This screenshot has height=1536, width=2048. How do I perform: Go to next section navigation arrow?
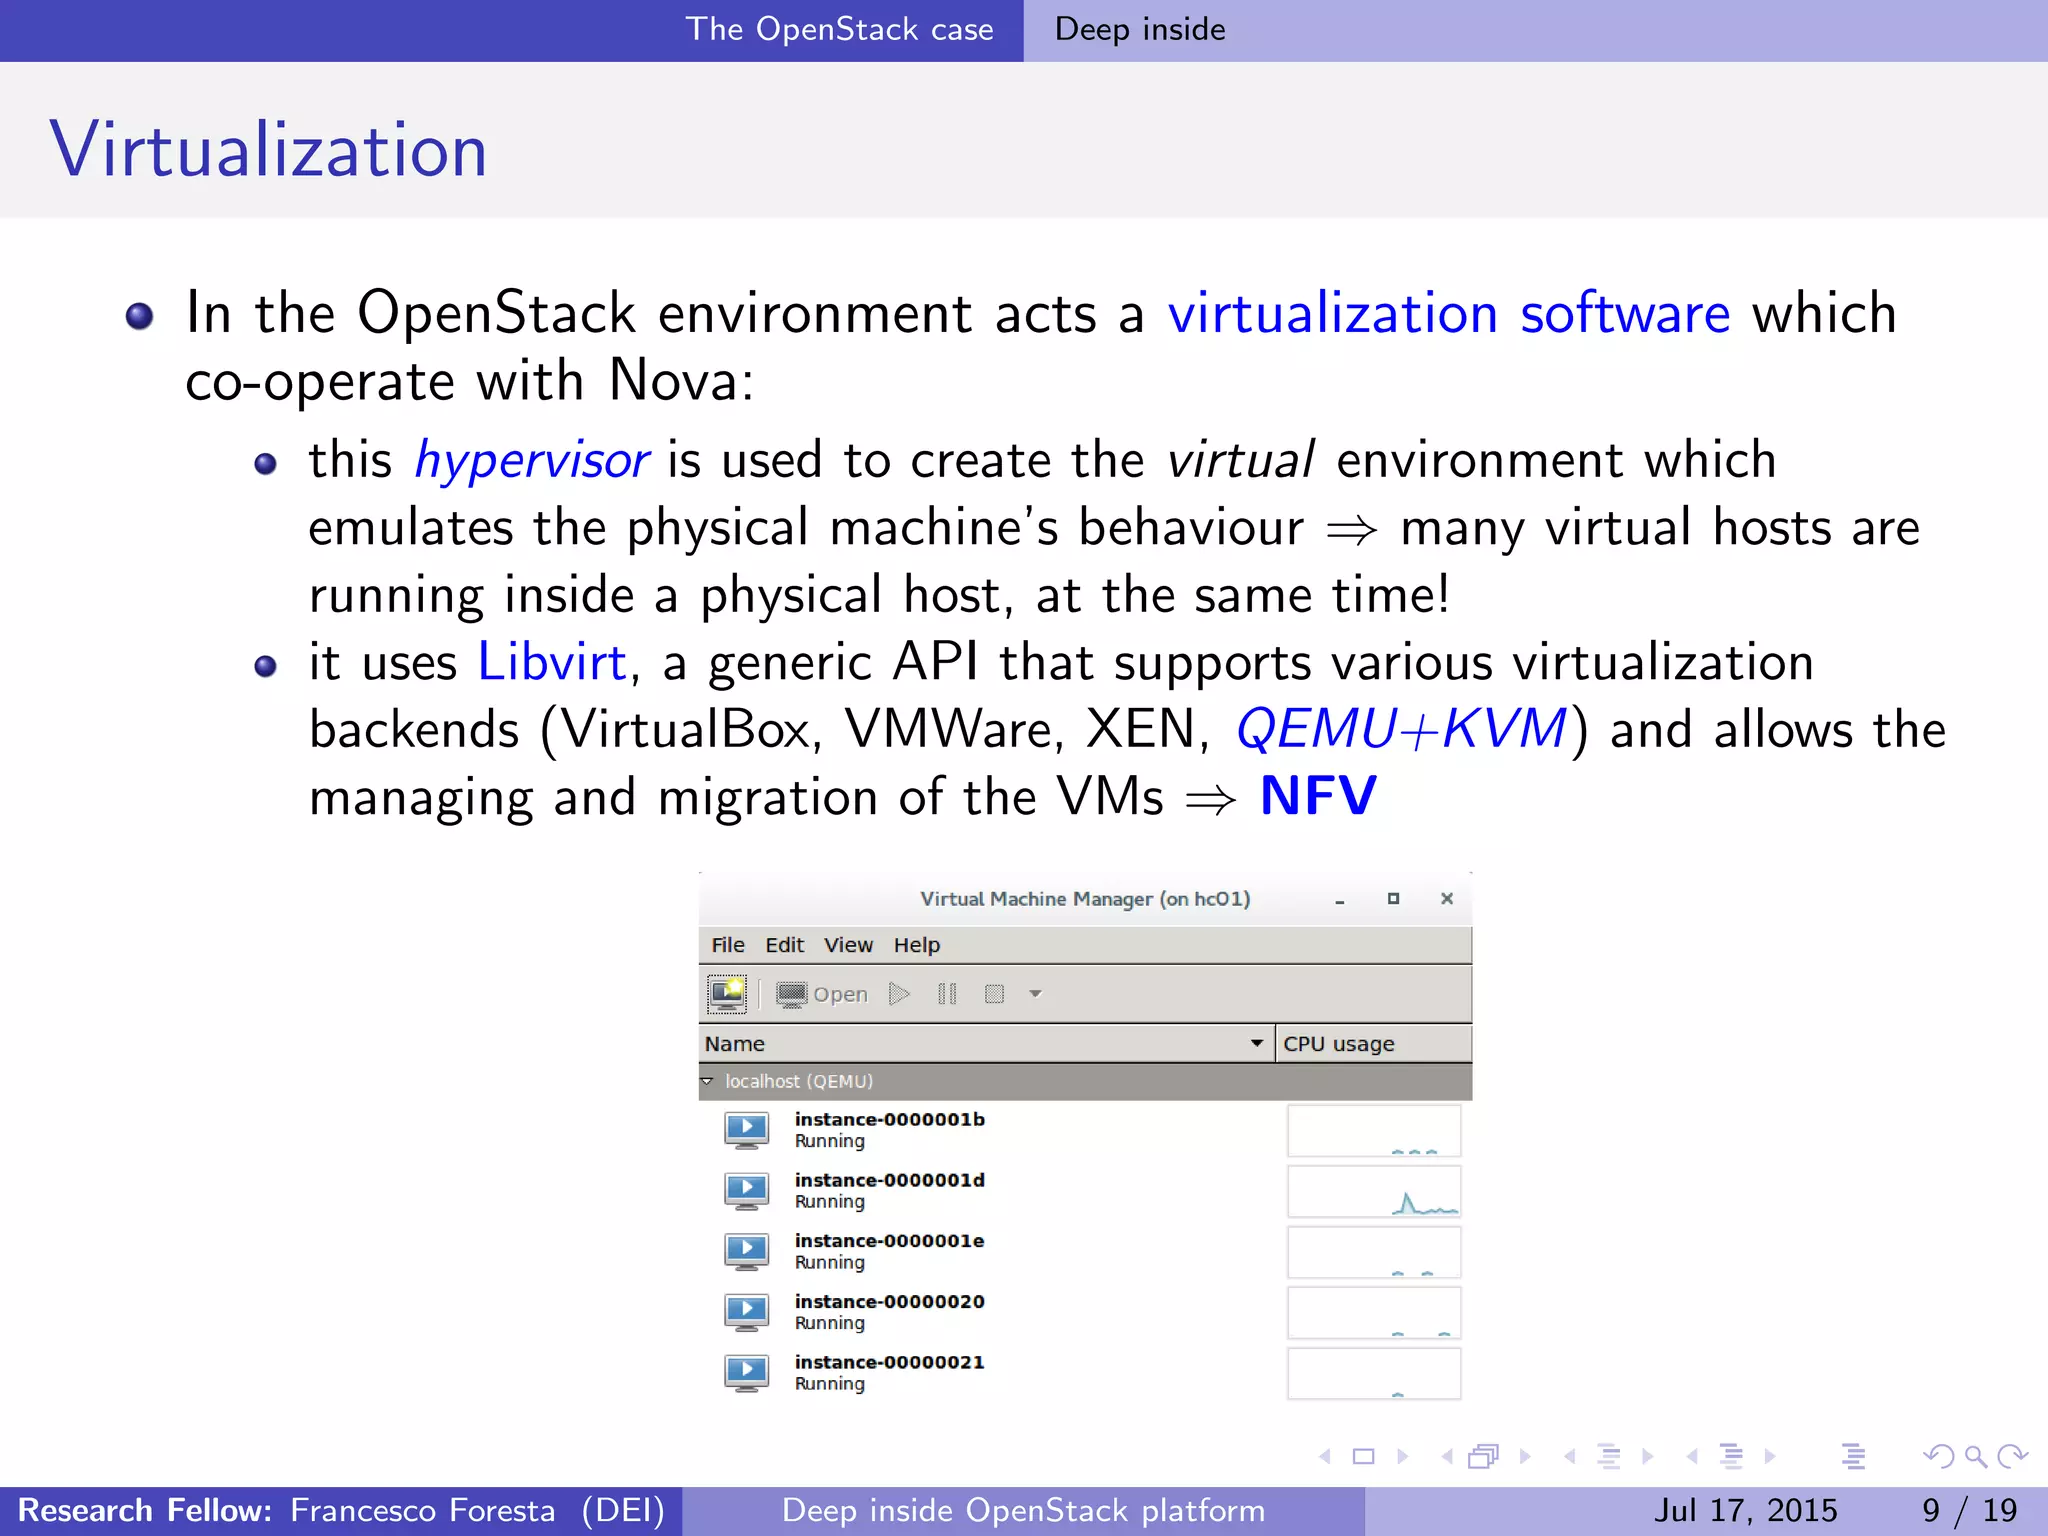(x=1770, y=1457)
